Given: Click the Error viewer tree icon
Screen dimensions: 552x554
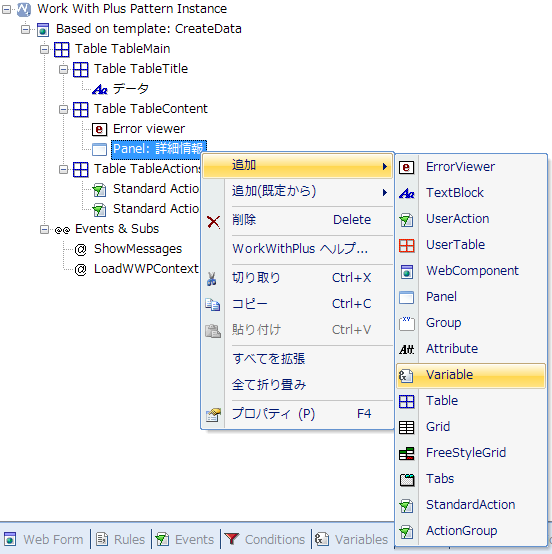Looking at the screenshot, I should click(x=99, y=129).
